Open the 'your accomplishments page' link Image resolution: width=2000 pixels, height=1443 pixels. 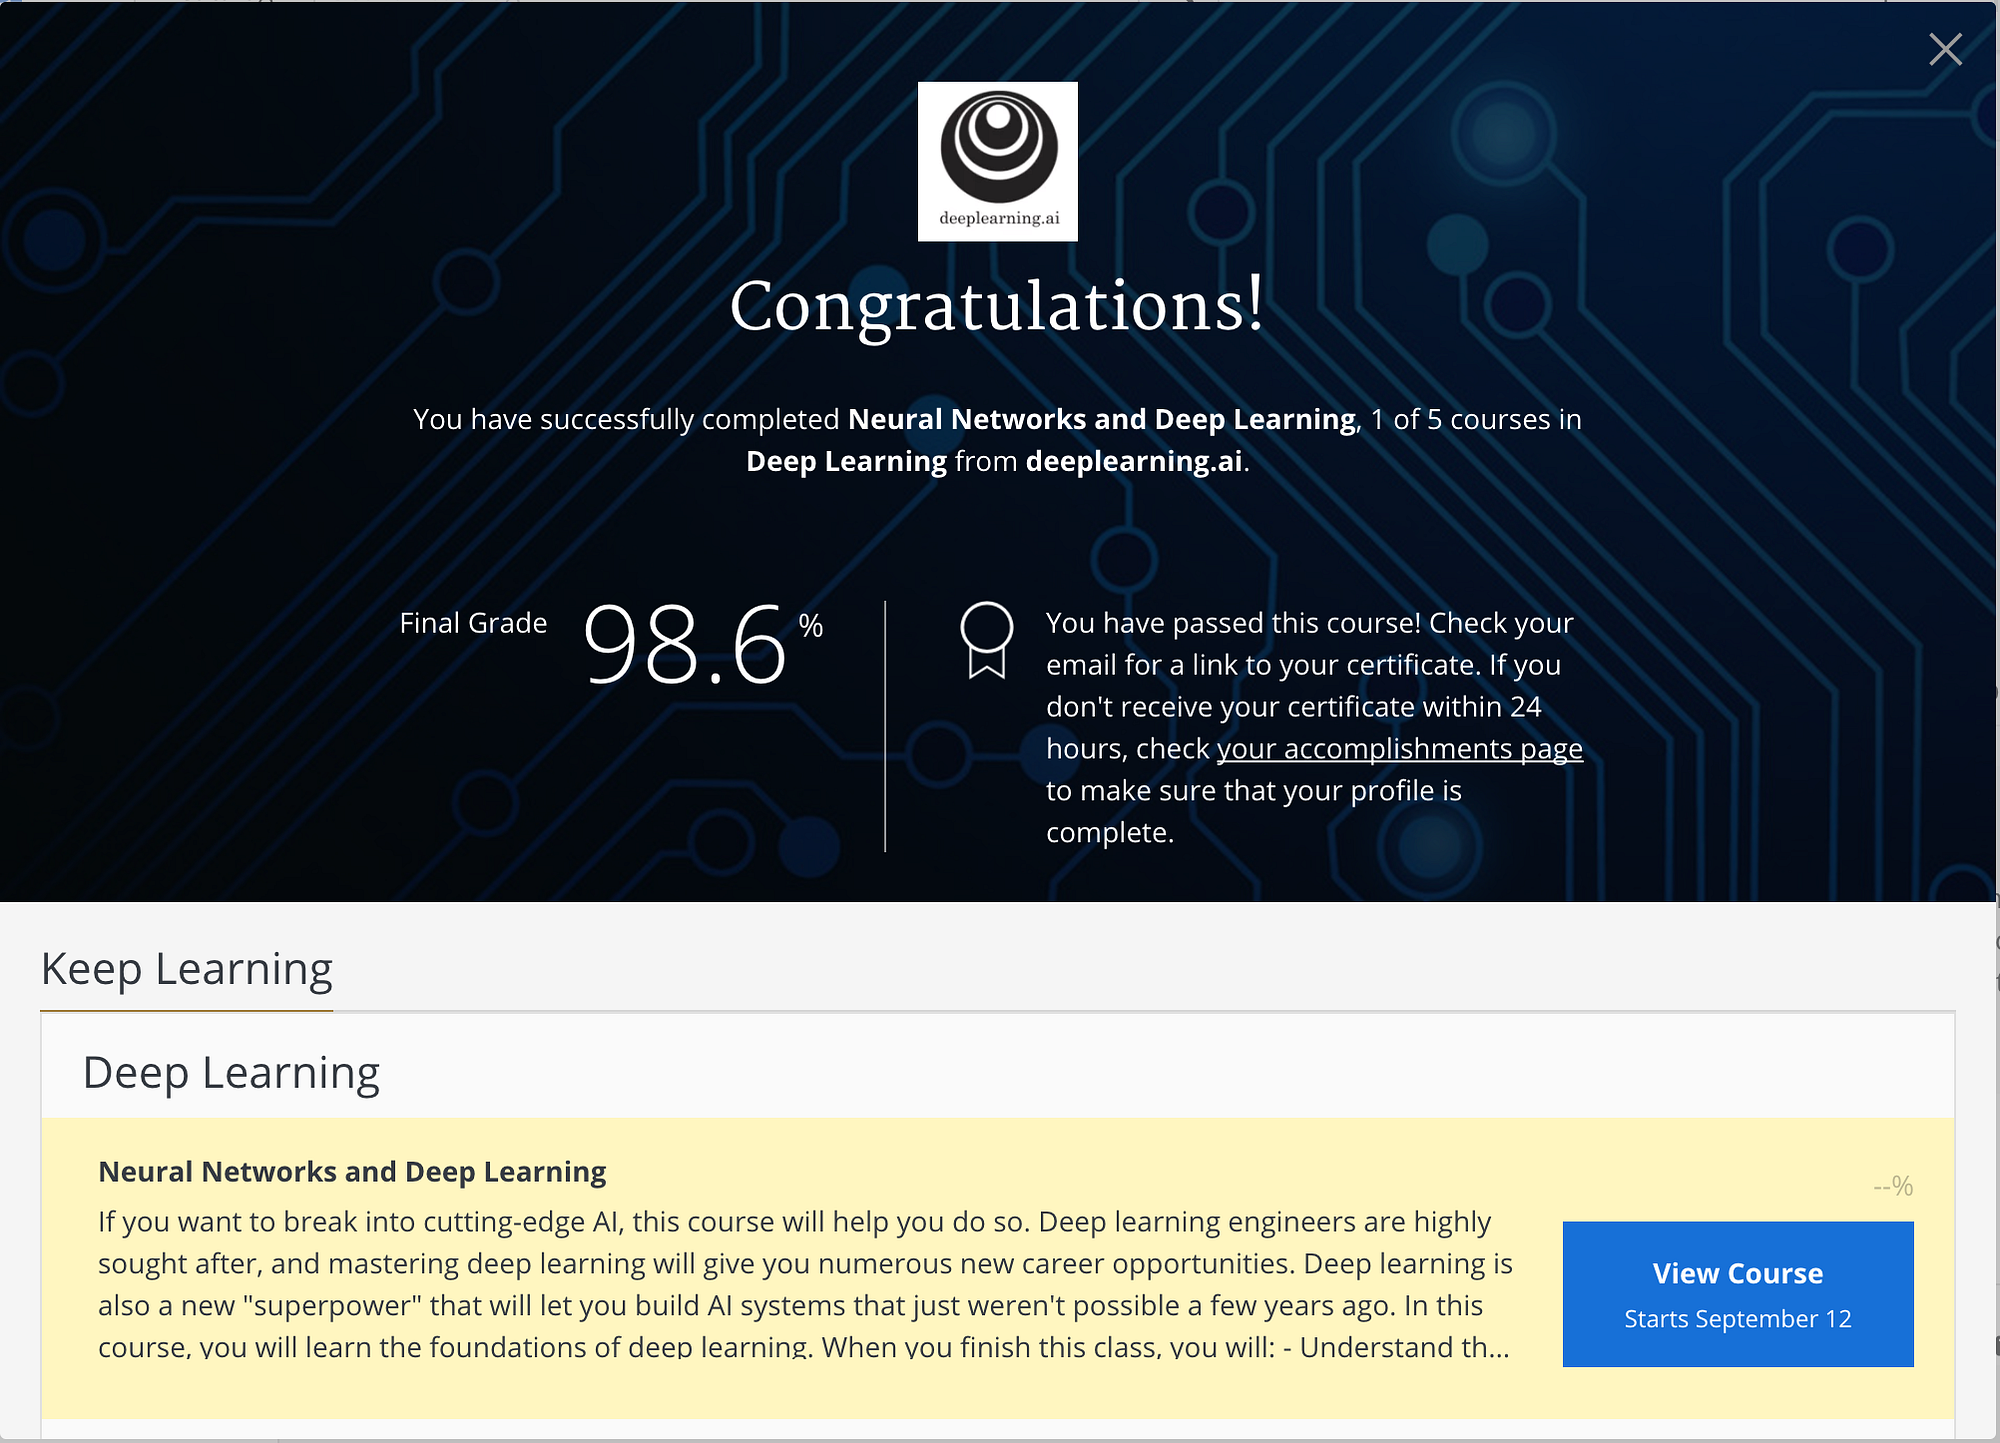pos(1400,748)
